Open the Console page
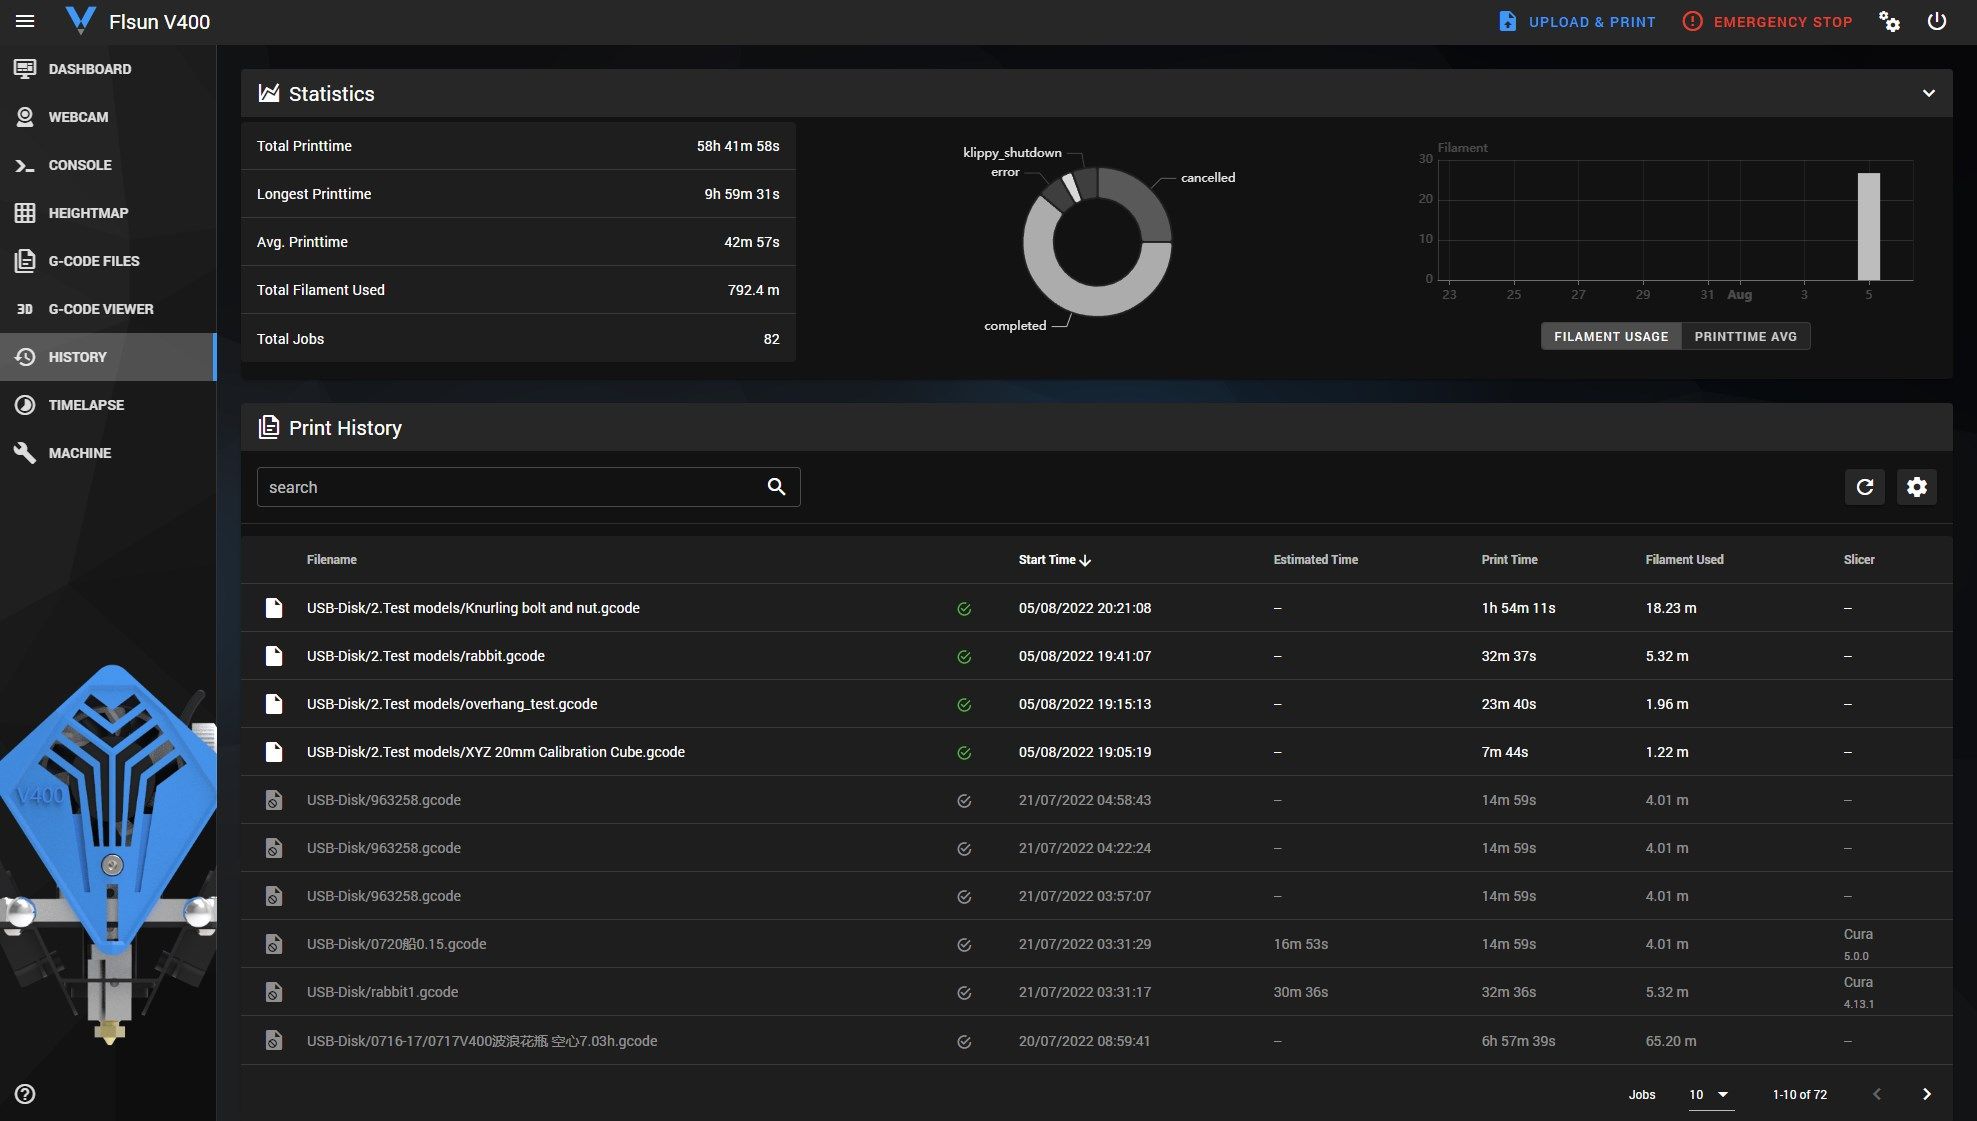1977x1121 pixels. [108, 165]
